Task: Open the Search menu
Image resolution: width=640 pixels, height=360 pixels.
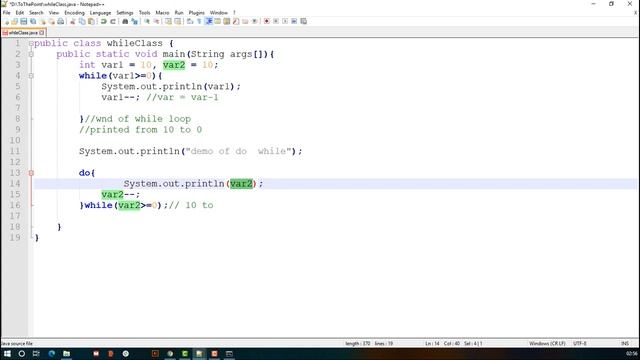Action: [36, 13]
